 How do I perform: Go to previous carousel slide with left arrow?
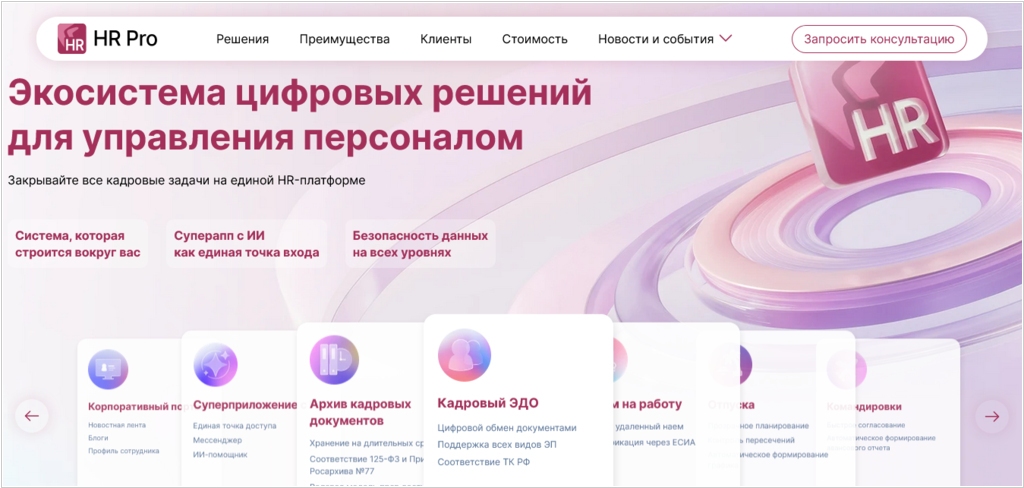(x=31, y=416)
